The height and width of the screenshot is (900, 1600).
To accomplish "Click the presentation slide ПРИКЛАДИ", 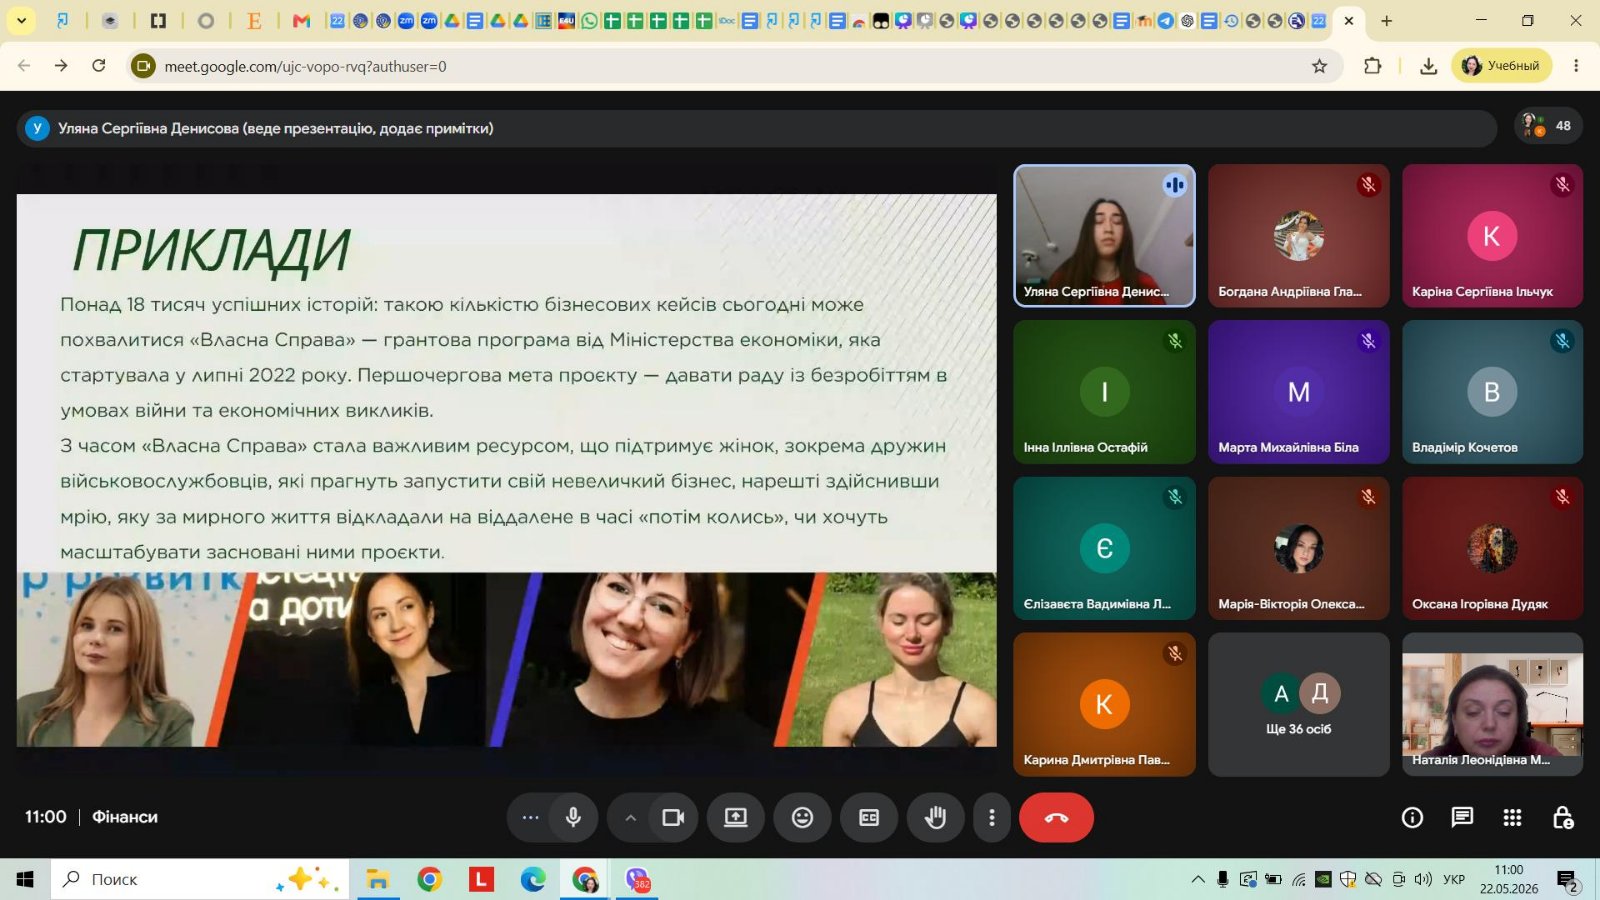I will [x=506, y=470].
